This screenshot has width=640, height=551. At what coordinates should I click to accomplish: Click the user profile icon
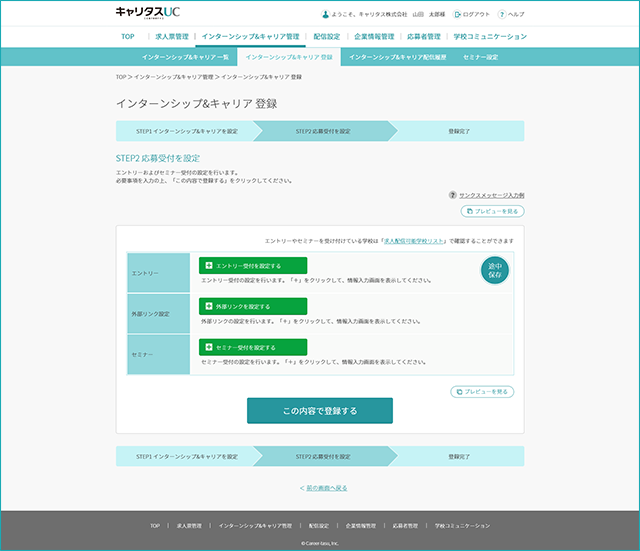pos(325,14)
